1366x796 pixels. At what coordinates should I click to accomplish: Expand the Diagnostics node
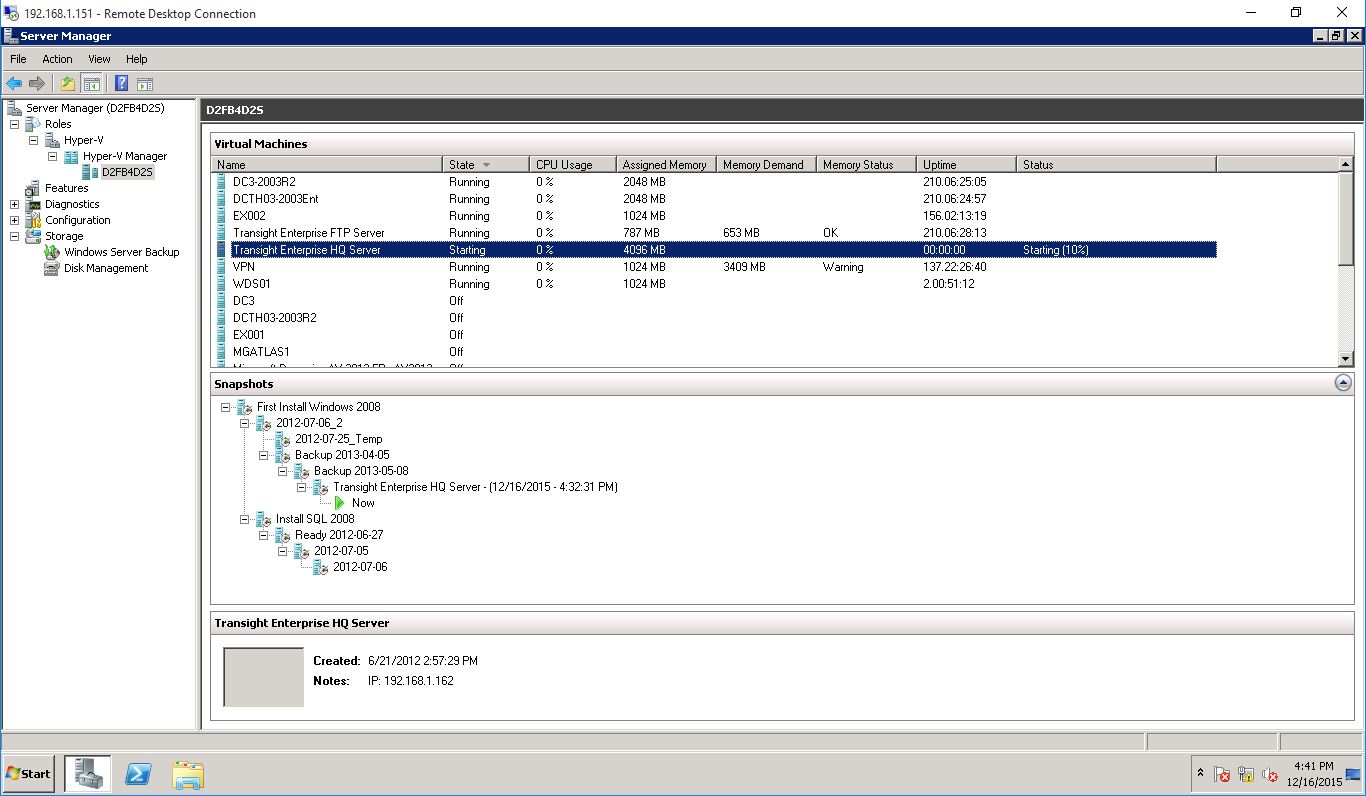(x=15, y=204)
